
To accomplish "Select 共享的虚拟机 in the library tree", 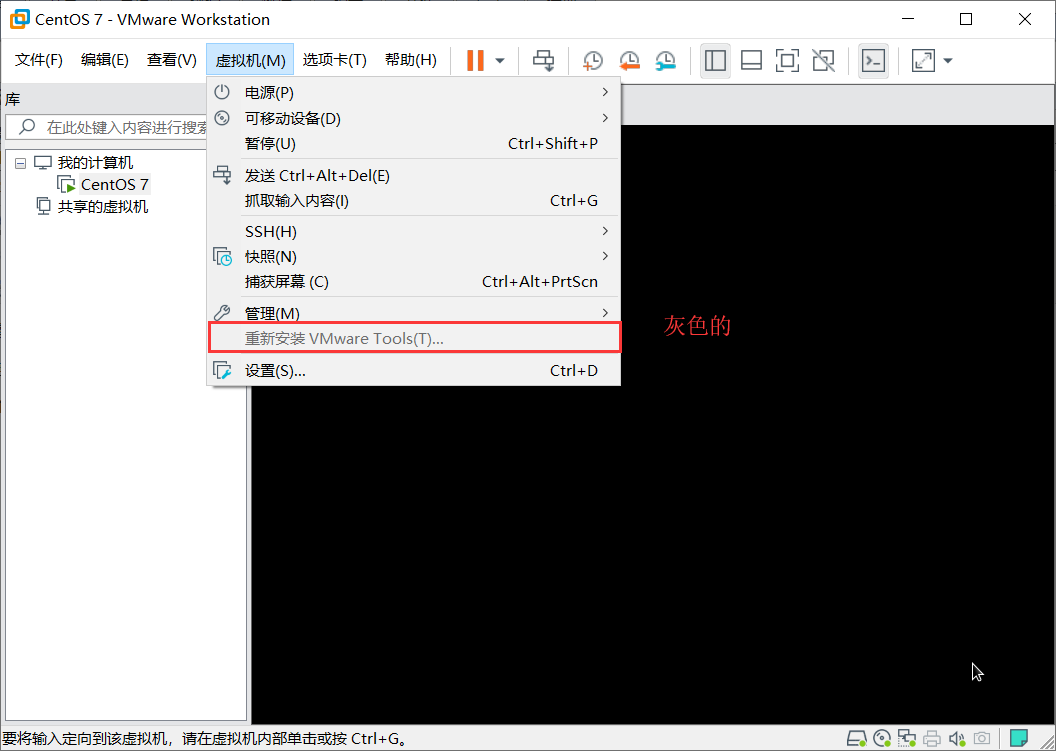I will pyautogui.click(x=102, y=206).
